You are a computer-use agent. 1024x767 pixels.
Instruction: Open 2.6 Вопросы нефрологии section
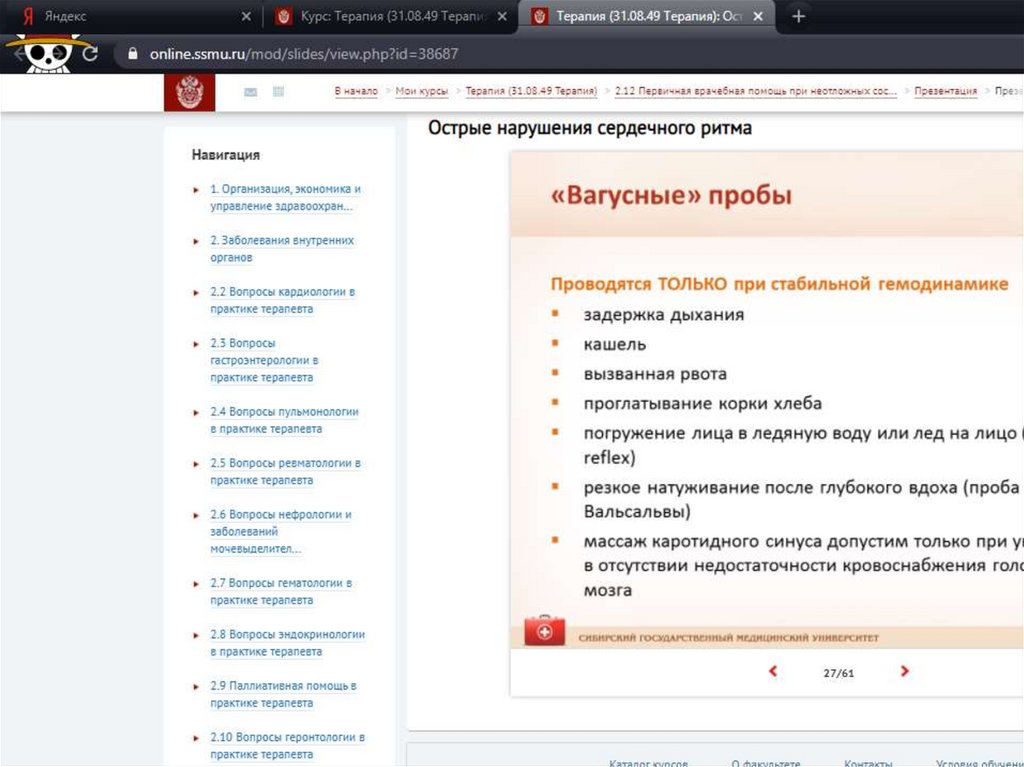click(281, 531)
